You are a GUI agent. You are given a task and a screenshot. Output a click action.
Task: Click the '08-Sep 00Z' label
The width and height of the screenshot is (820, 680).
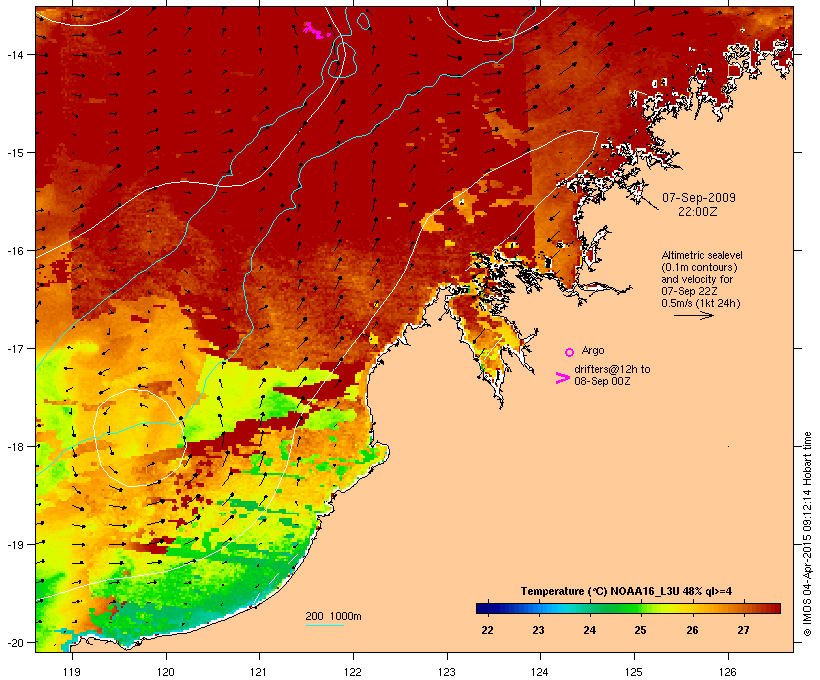click(x=602, y=381)
